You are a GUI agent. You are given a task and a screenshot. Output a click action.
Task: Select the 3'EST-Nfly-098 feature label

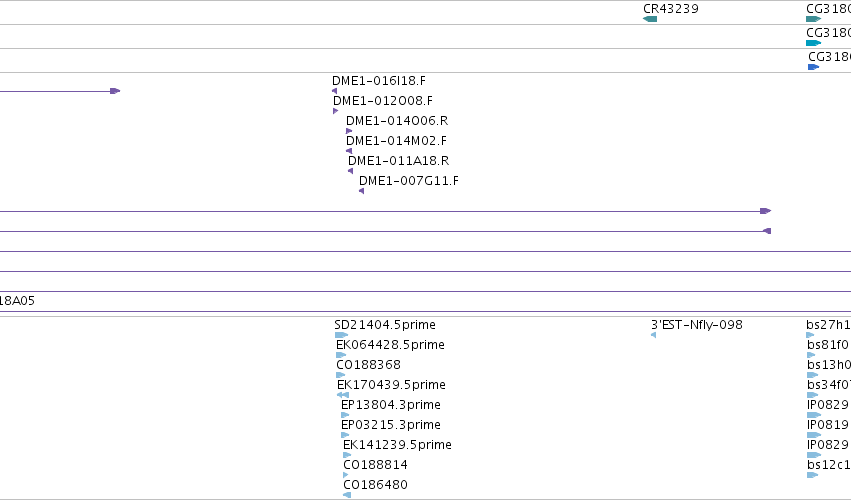(697, 325)
